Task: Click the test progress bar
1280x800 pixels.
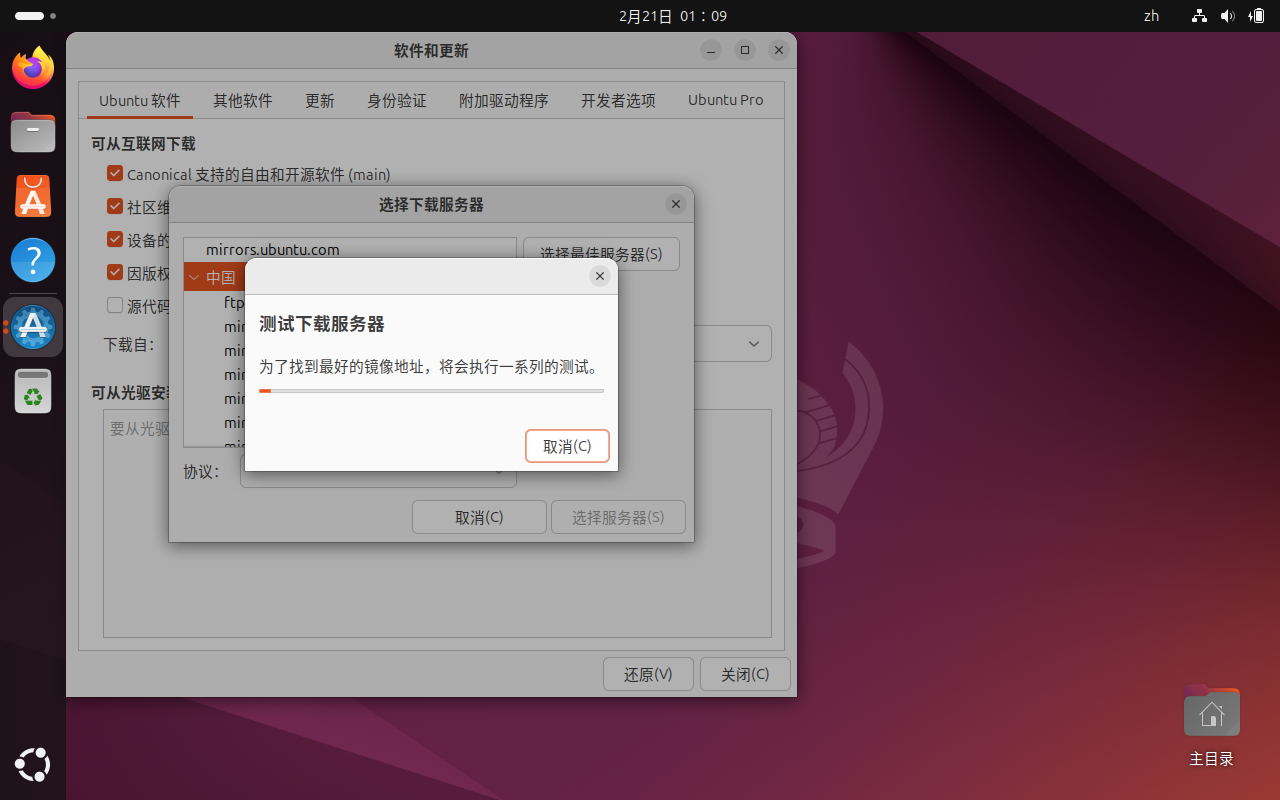Action: coord(431,391)
